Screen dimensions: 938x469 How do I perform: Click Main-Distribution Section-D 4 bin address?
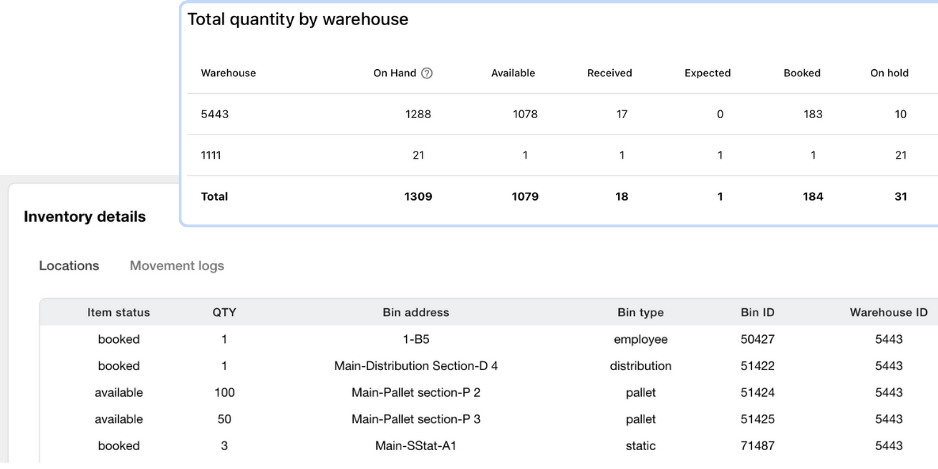tap(416, 366)
